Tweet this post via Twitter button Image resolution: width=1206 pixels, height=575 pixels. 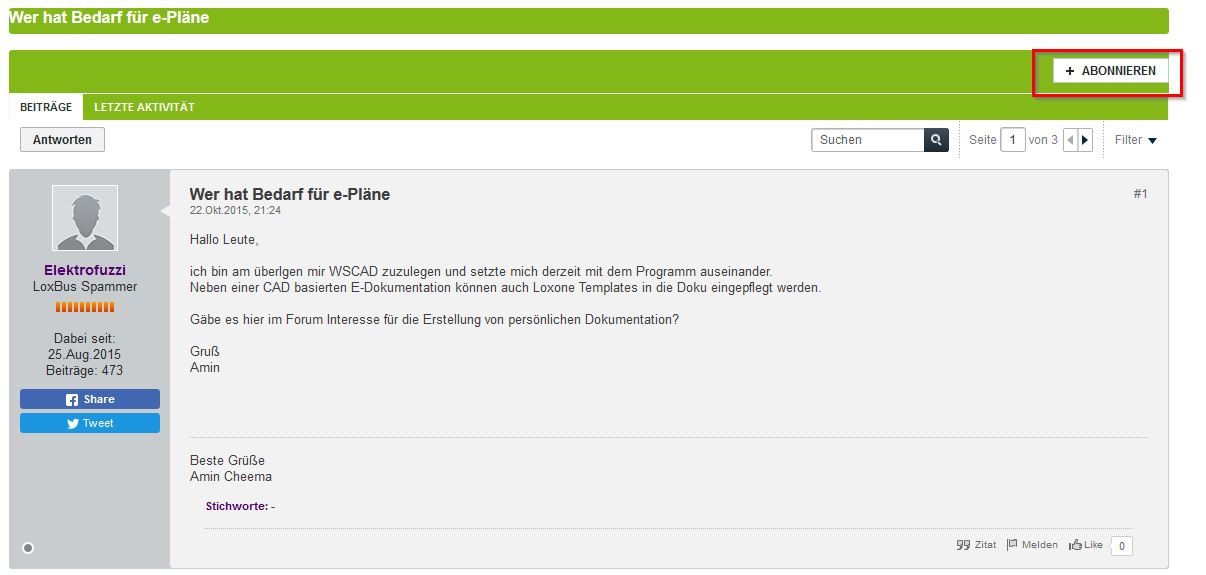(90, 423)
